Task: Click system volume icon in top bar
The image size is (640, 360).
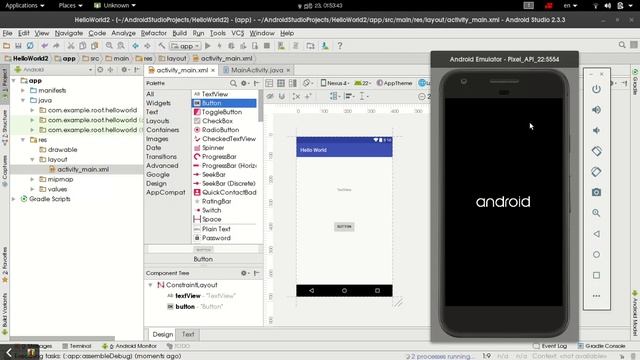Action: [608, 6]
